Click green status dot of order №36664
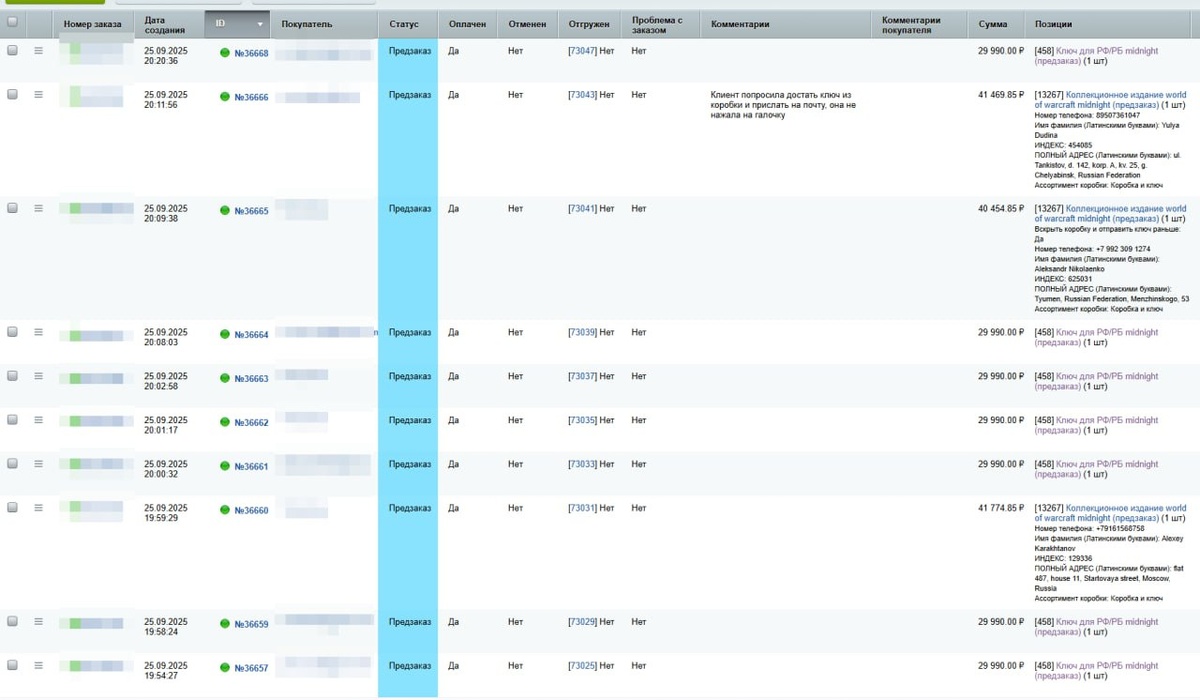The image size is (1200, 700). 225,334
